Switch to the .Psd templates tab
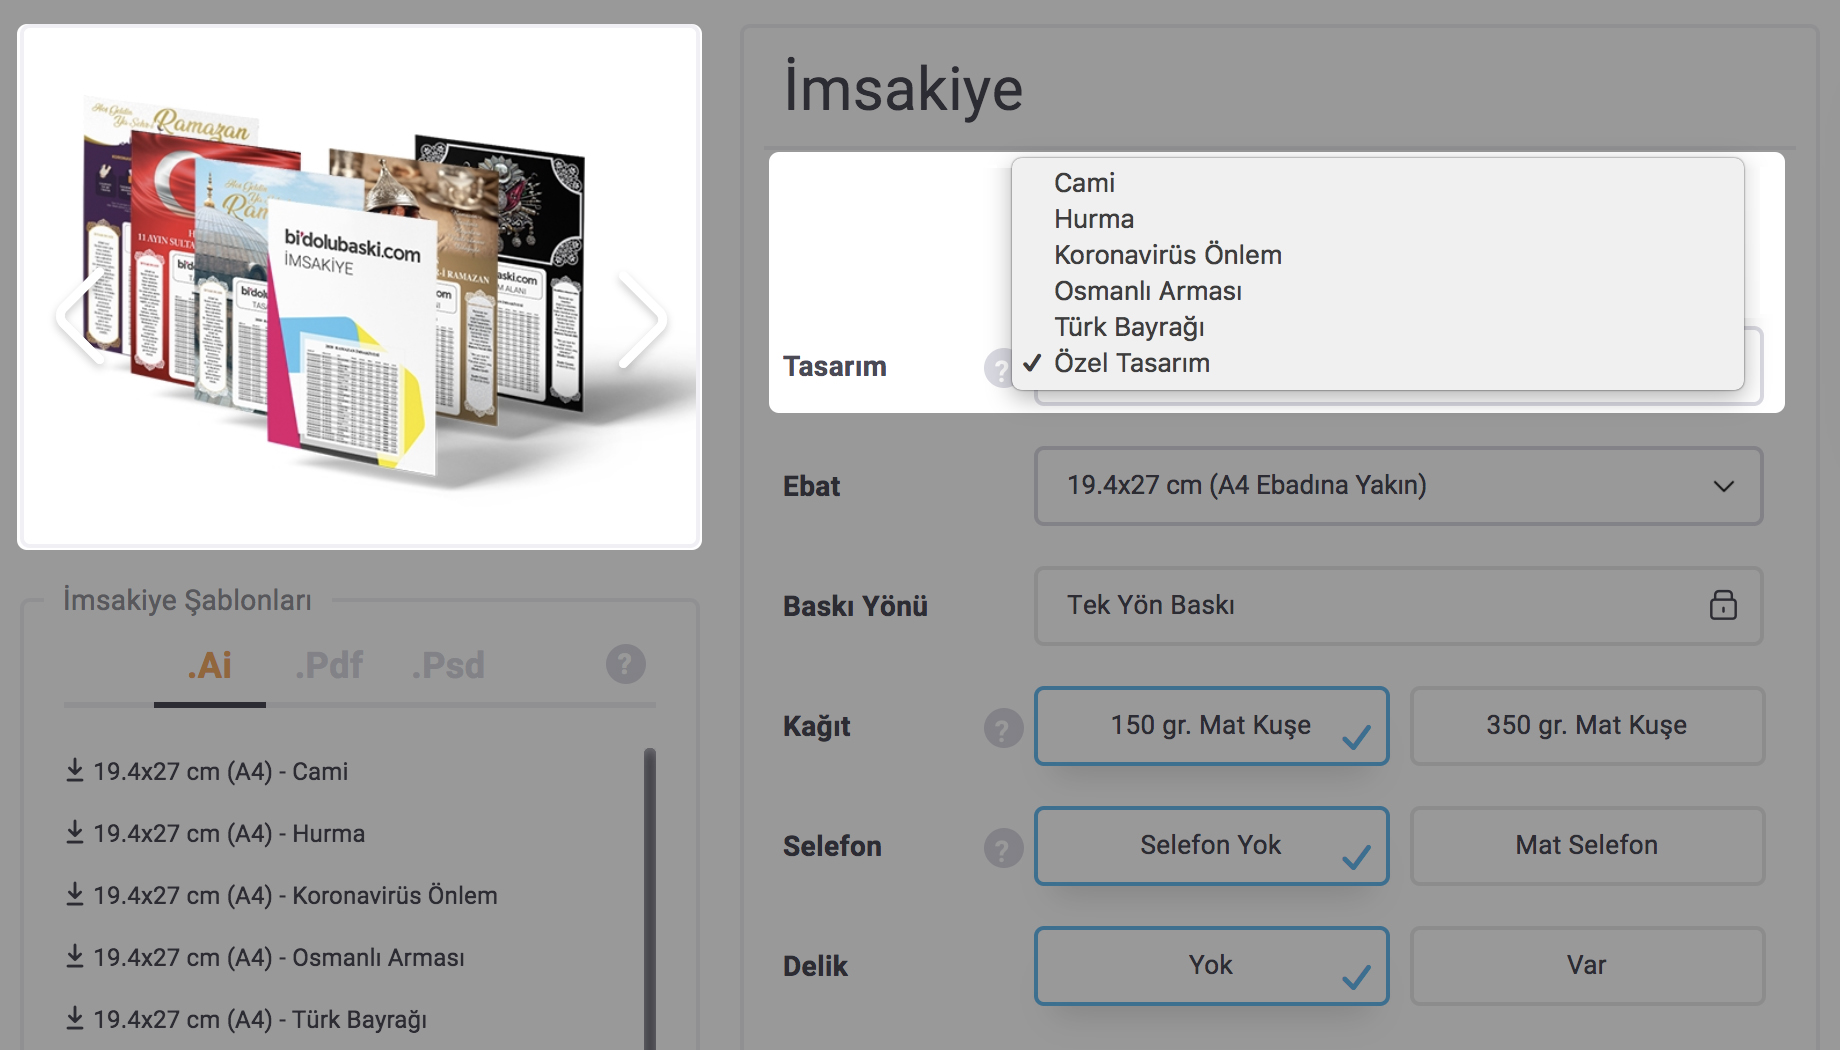 [x=448, y=666]
